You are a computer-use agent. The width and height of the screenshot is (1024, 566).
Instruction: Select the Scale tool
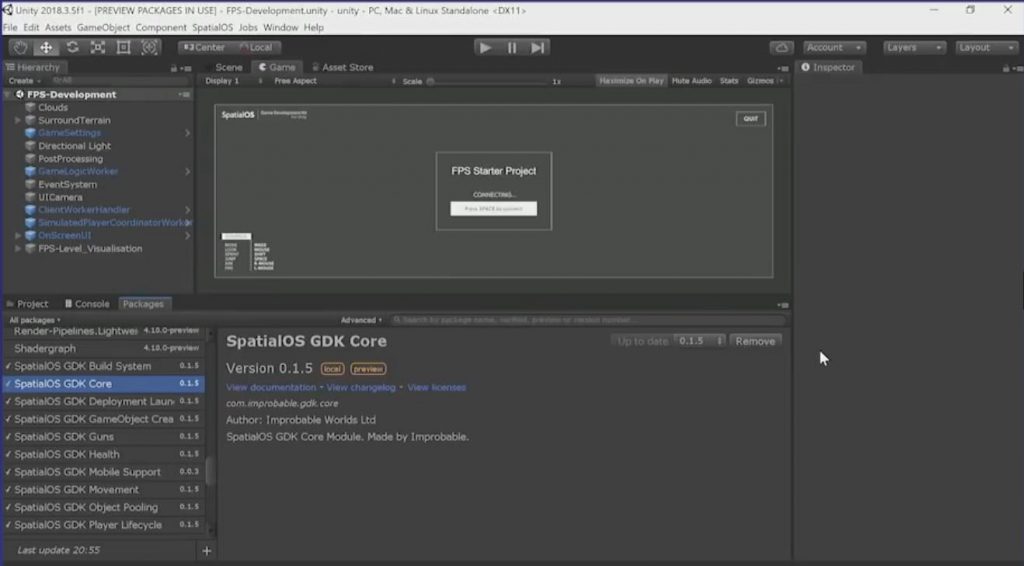(98, 48)
